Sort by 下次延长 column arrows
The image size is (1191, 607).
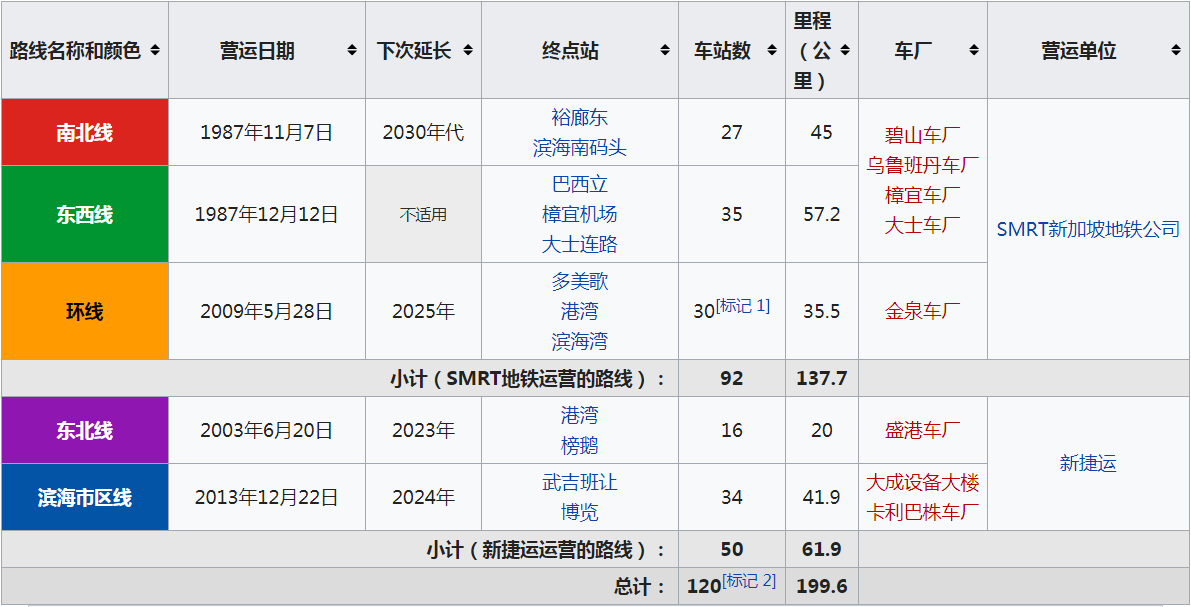point(468,51)
